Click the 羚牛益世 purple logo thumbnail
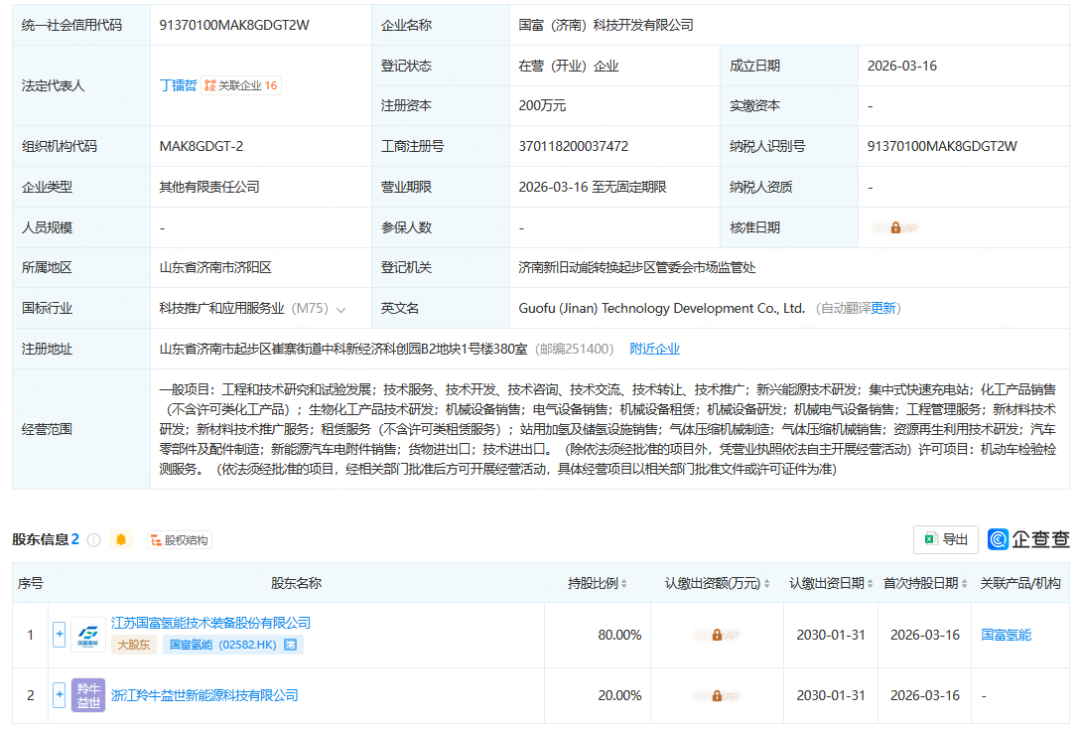 pos(88,694)
